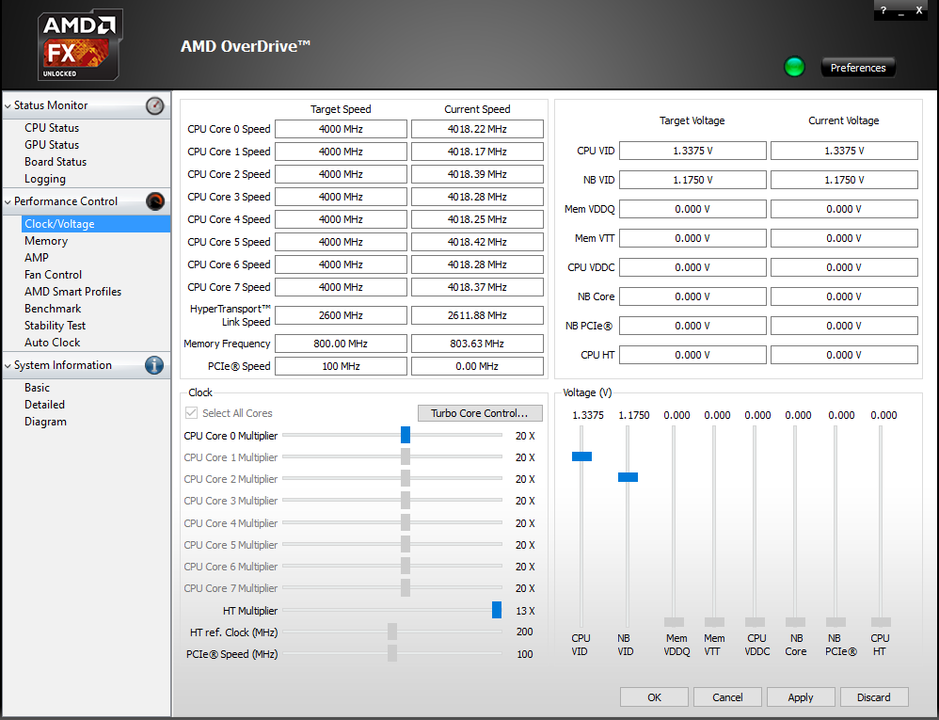The width and height of the screenshot is (939, 720).
Task: Click the CPU Core 4 Multiplier slider handle
Action: pos(405,522)
